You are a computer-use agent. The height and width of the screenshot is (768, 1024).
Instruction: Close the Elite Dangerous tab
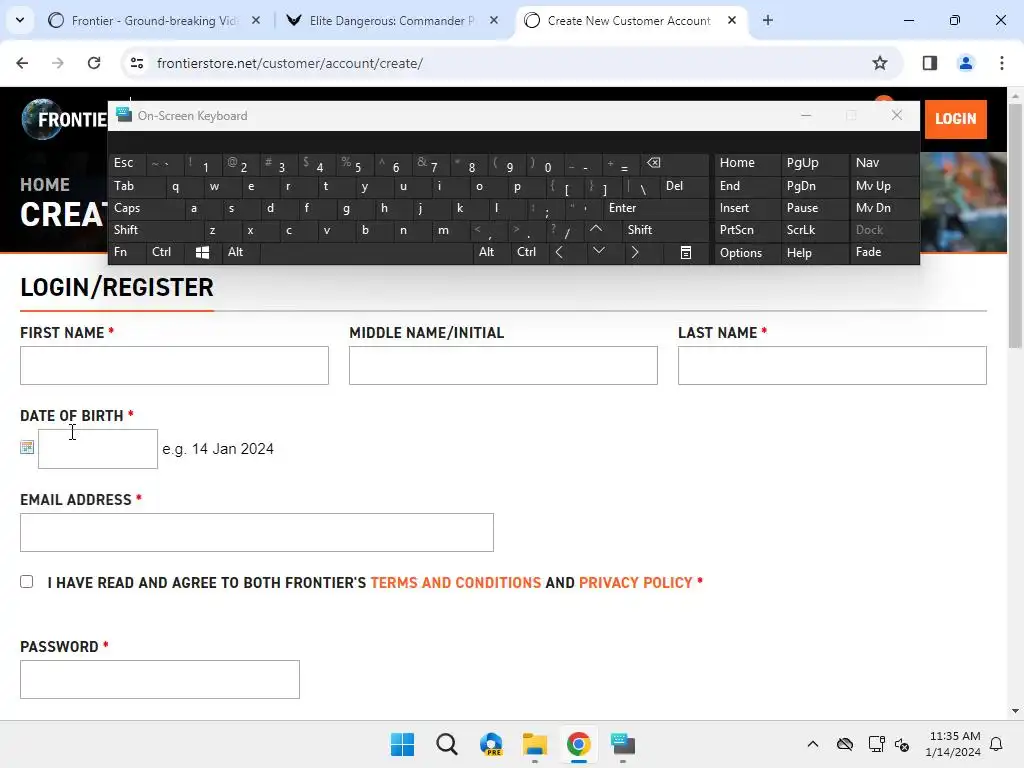494,20
